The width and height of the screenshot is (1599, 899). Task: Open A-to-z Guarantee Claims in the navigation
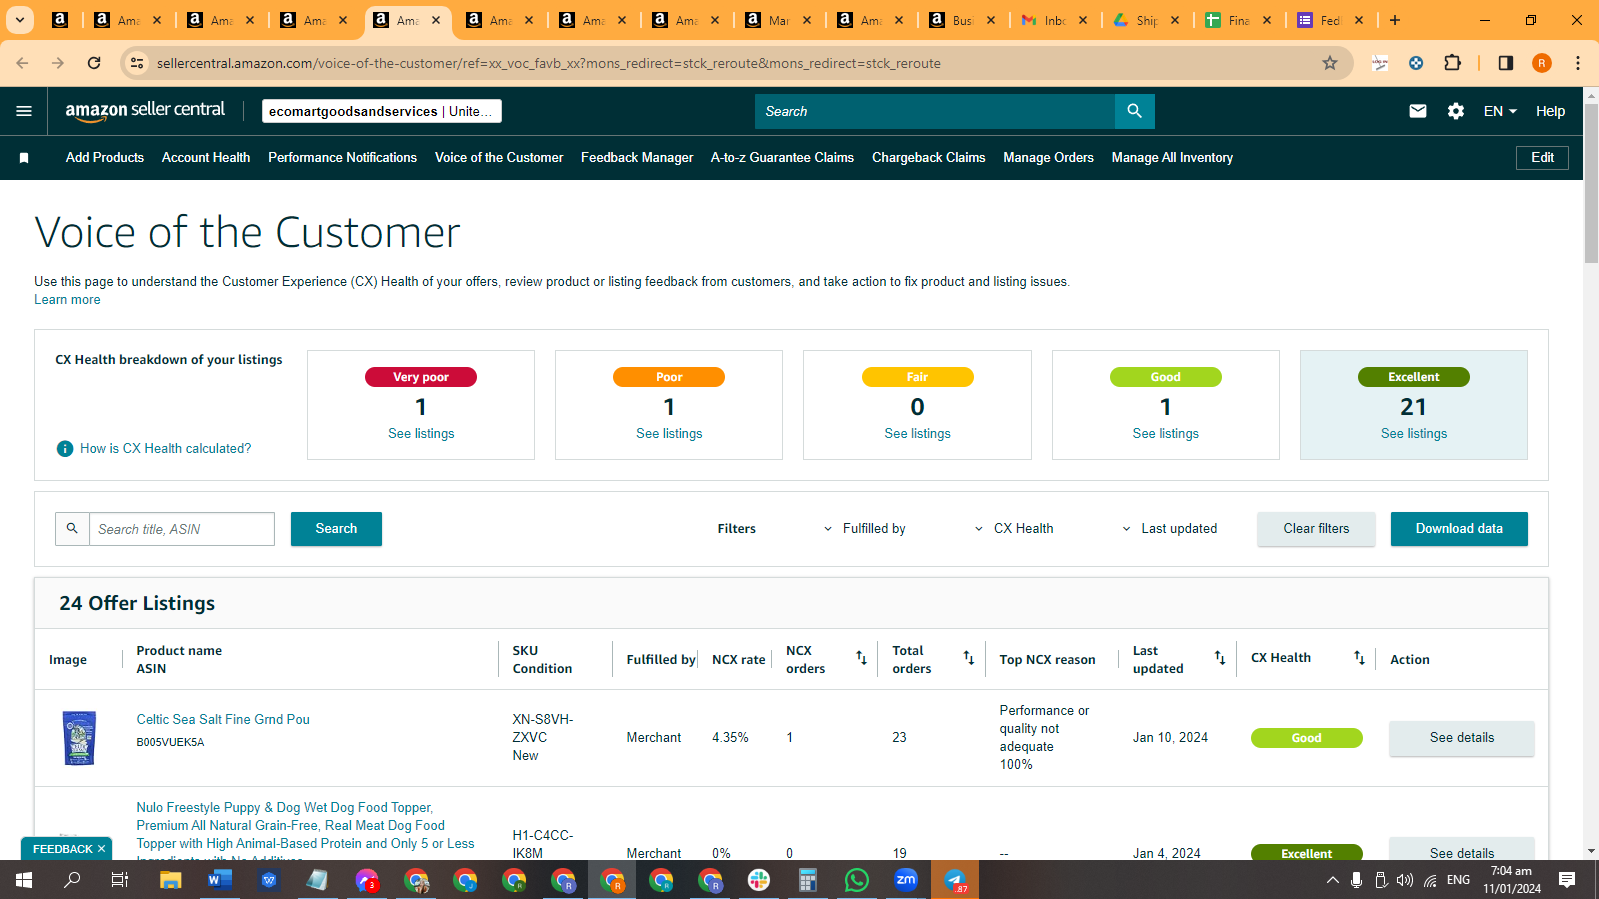pos(782,158)
